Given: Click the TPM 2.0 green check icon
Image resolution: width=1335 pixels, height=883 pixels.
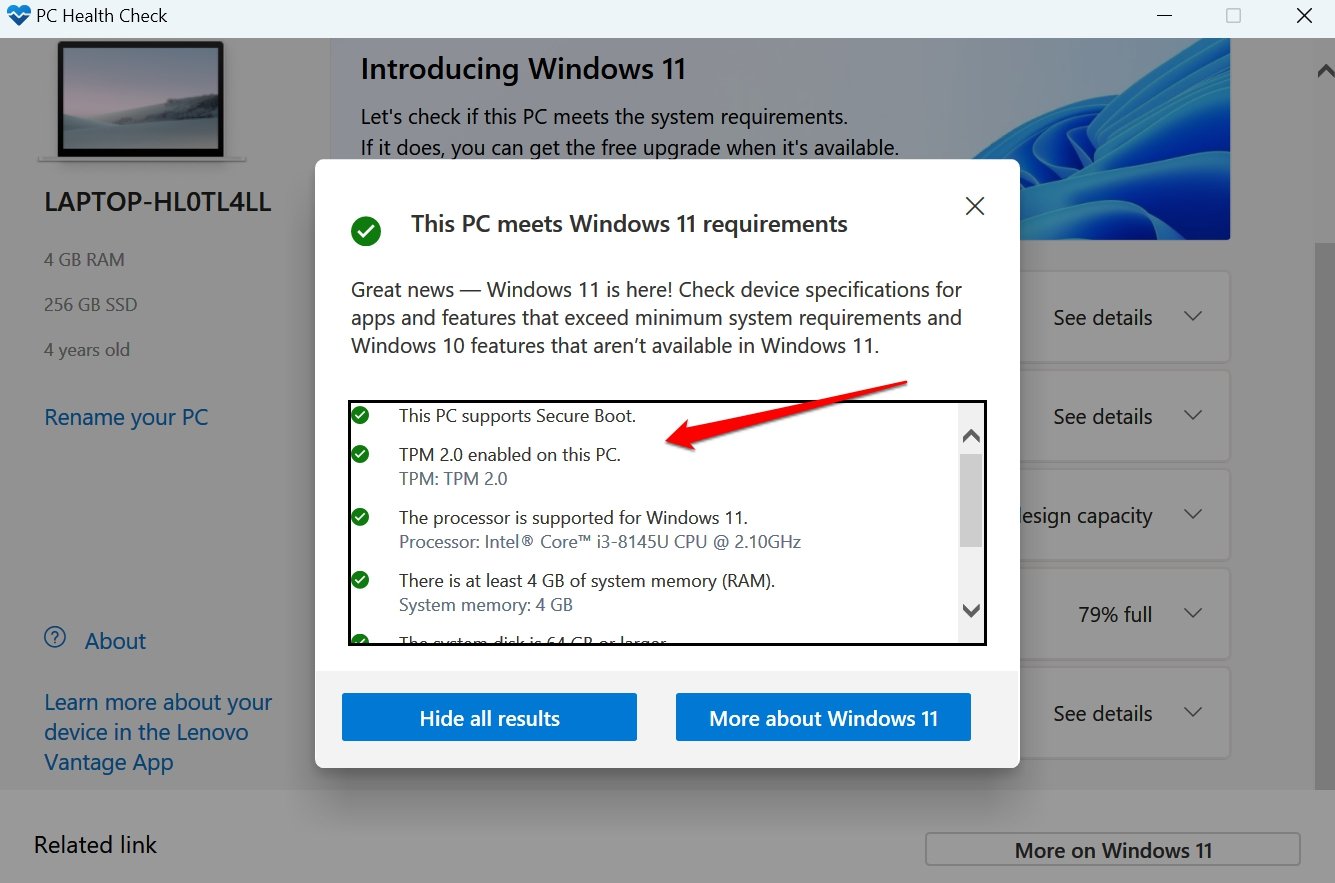Looking at the screenshot, I should pos(360,454).
